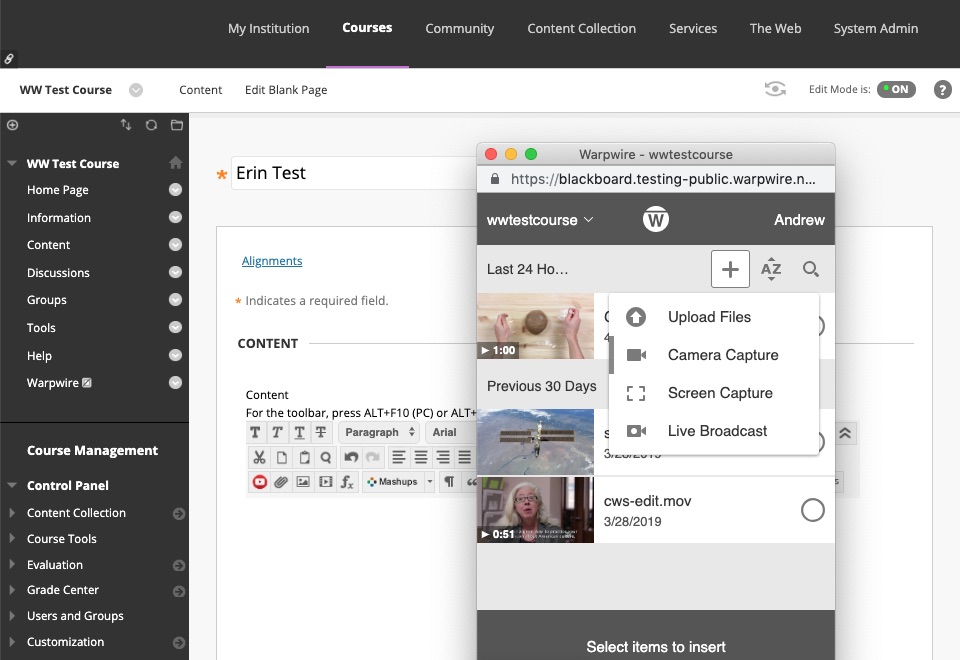Choose Live Broadcast option

(714, 431)
